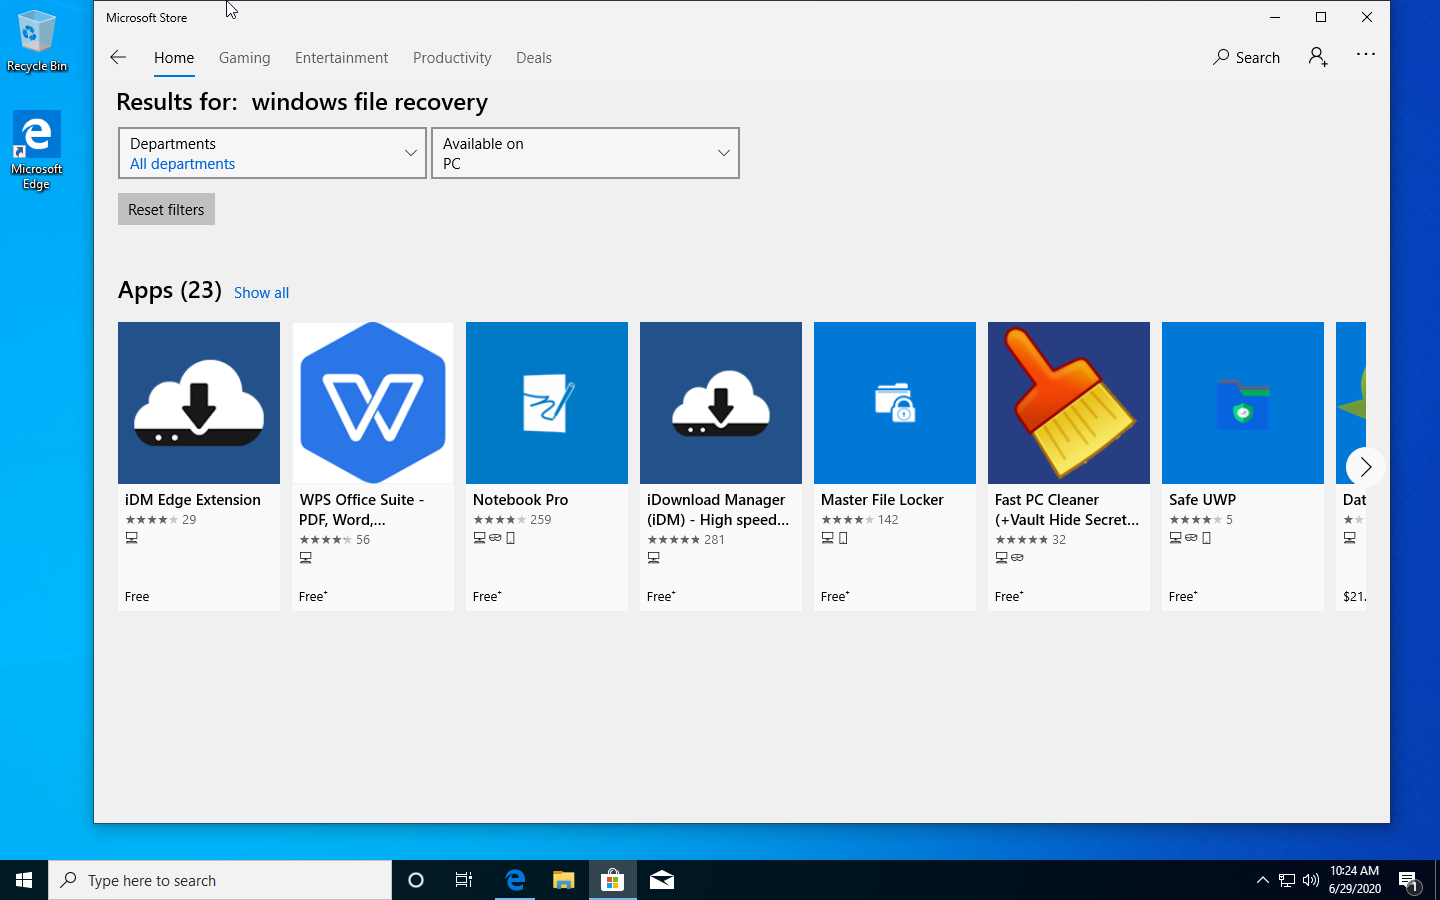1440x900 pixels.
Task: Open Notebook Pro app tile image
Action: 547,403
